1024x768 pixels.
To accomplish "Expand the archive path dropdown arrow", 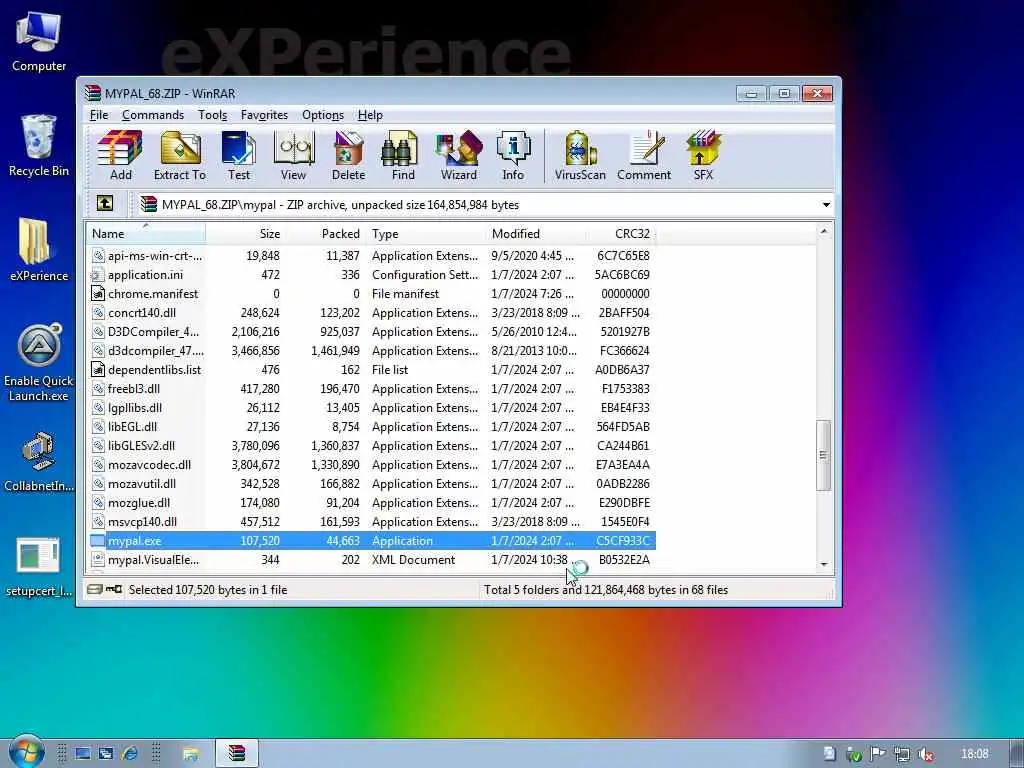I will pyautogui.click(x=826, y=204).
